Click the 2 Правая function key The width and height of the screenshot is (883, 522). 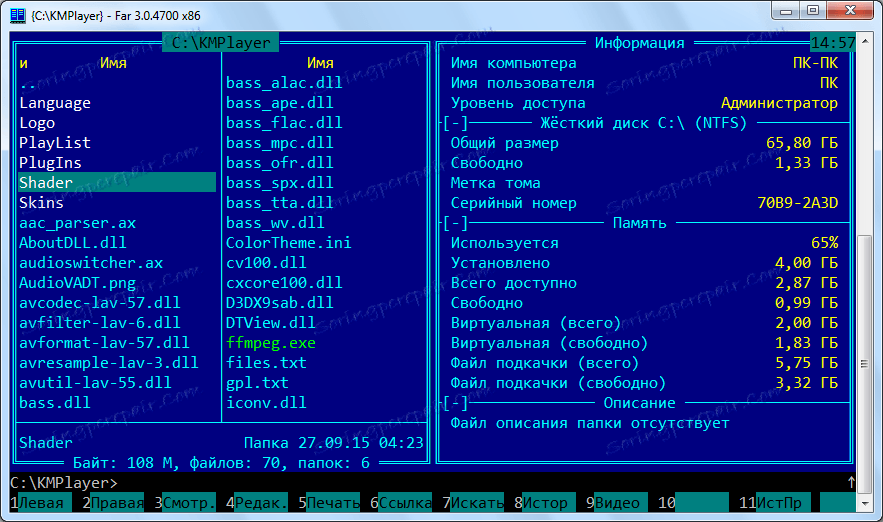click(x=113, y=502)
